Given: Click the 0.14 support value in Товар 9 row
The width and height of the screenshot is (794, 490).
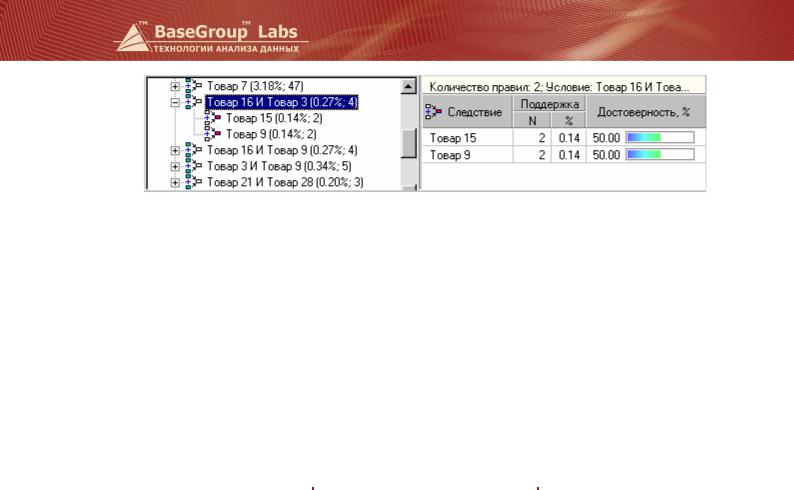Looking at the screenshot, I should (x=569, y=155).
